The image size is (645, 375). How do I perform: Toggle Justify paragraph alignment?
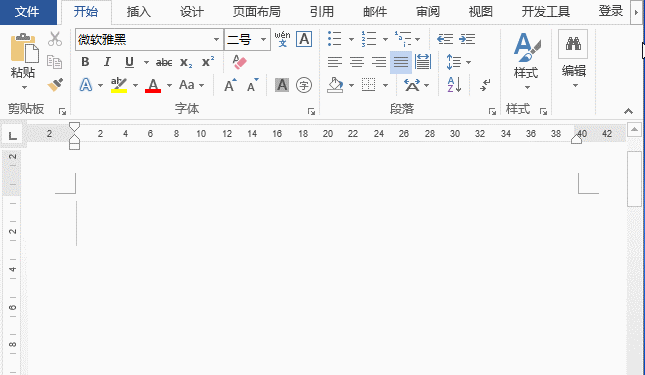(401, 62)
